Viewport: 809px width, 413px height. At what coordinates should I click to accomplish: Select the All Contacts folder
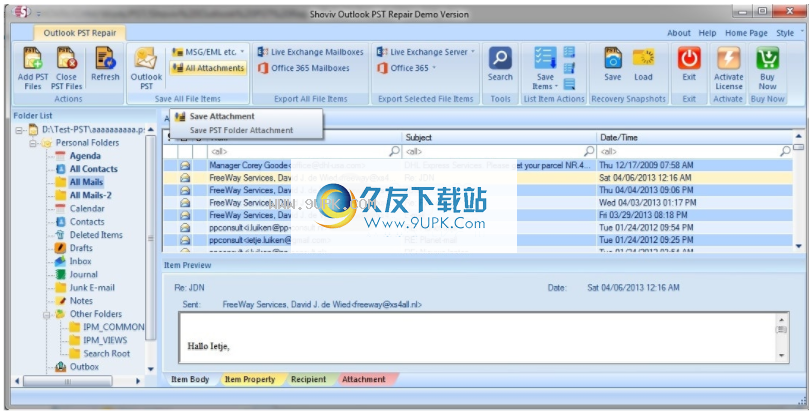93,169
